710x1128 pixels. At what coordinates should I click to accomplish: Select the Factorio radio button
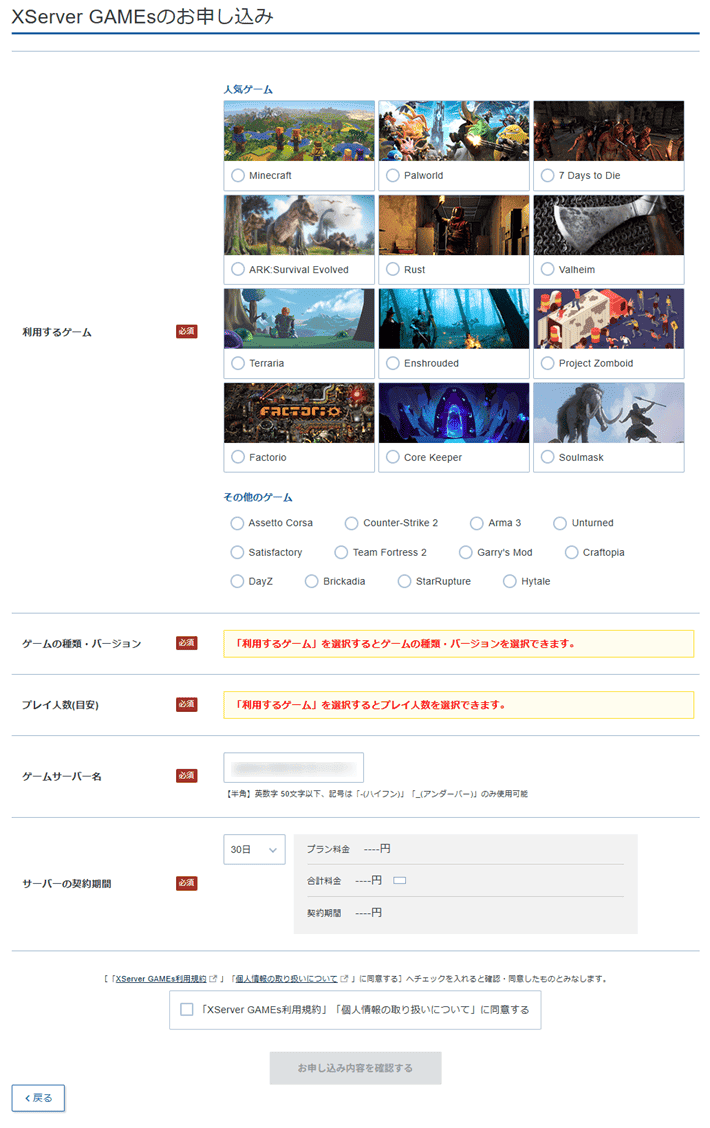(238, 457)
